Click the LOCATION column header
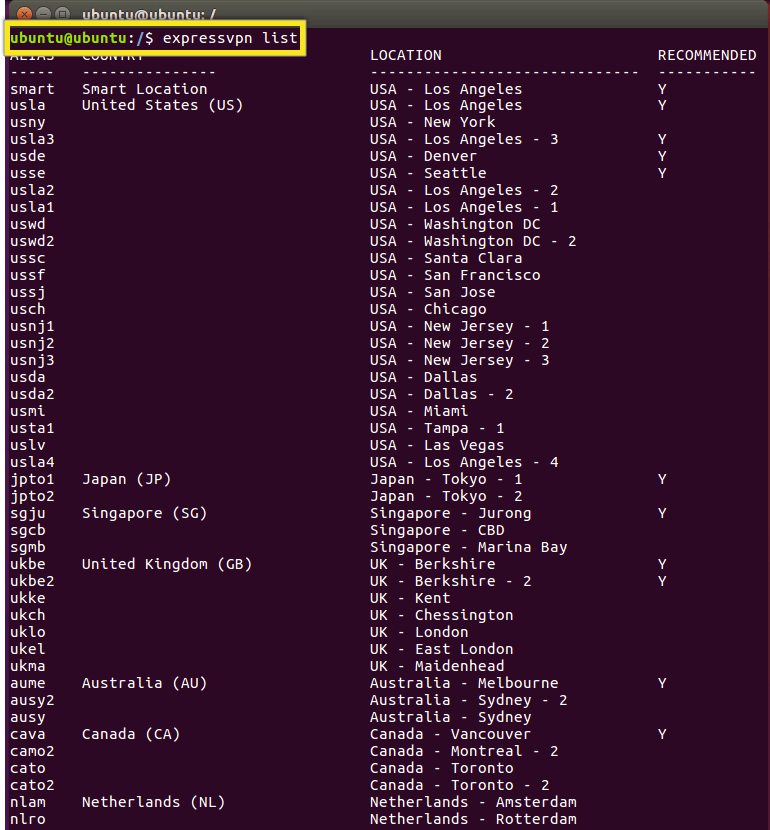 (x=405, y=55)
